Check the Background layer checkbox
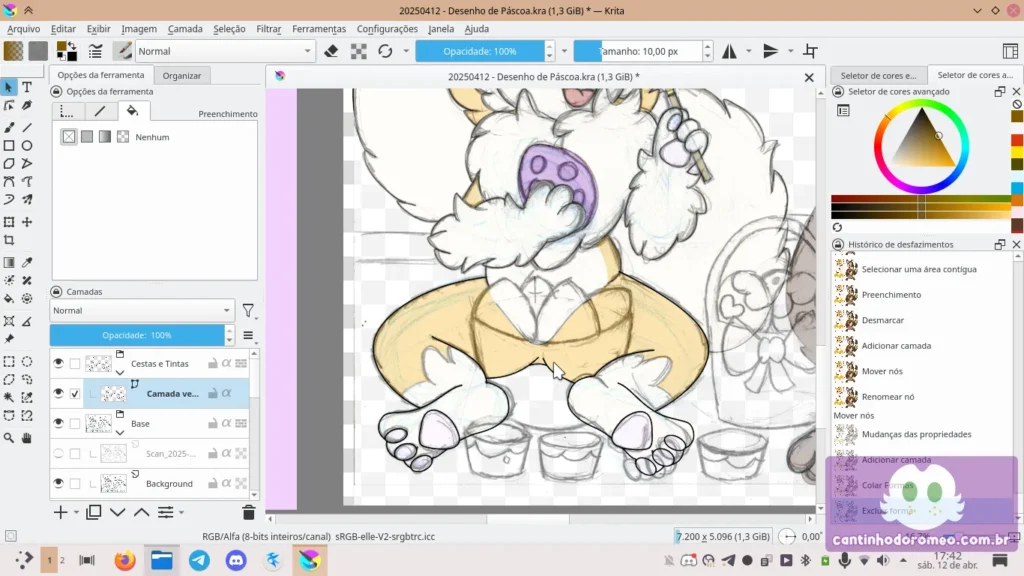The image size is (1024, 576). [x=75, y=484]
